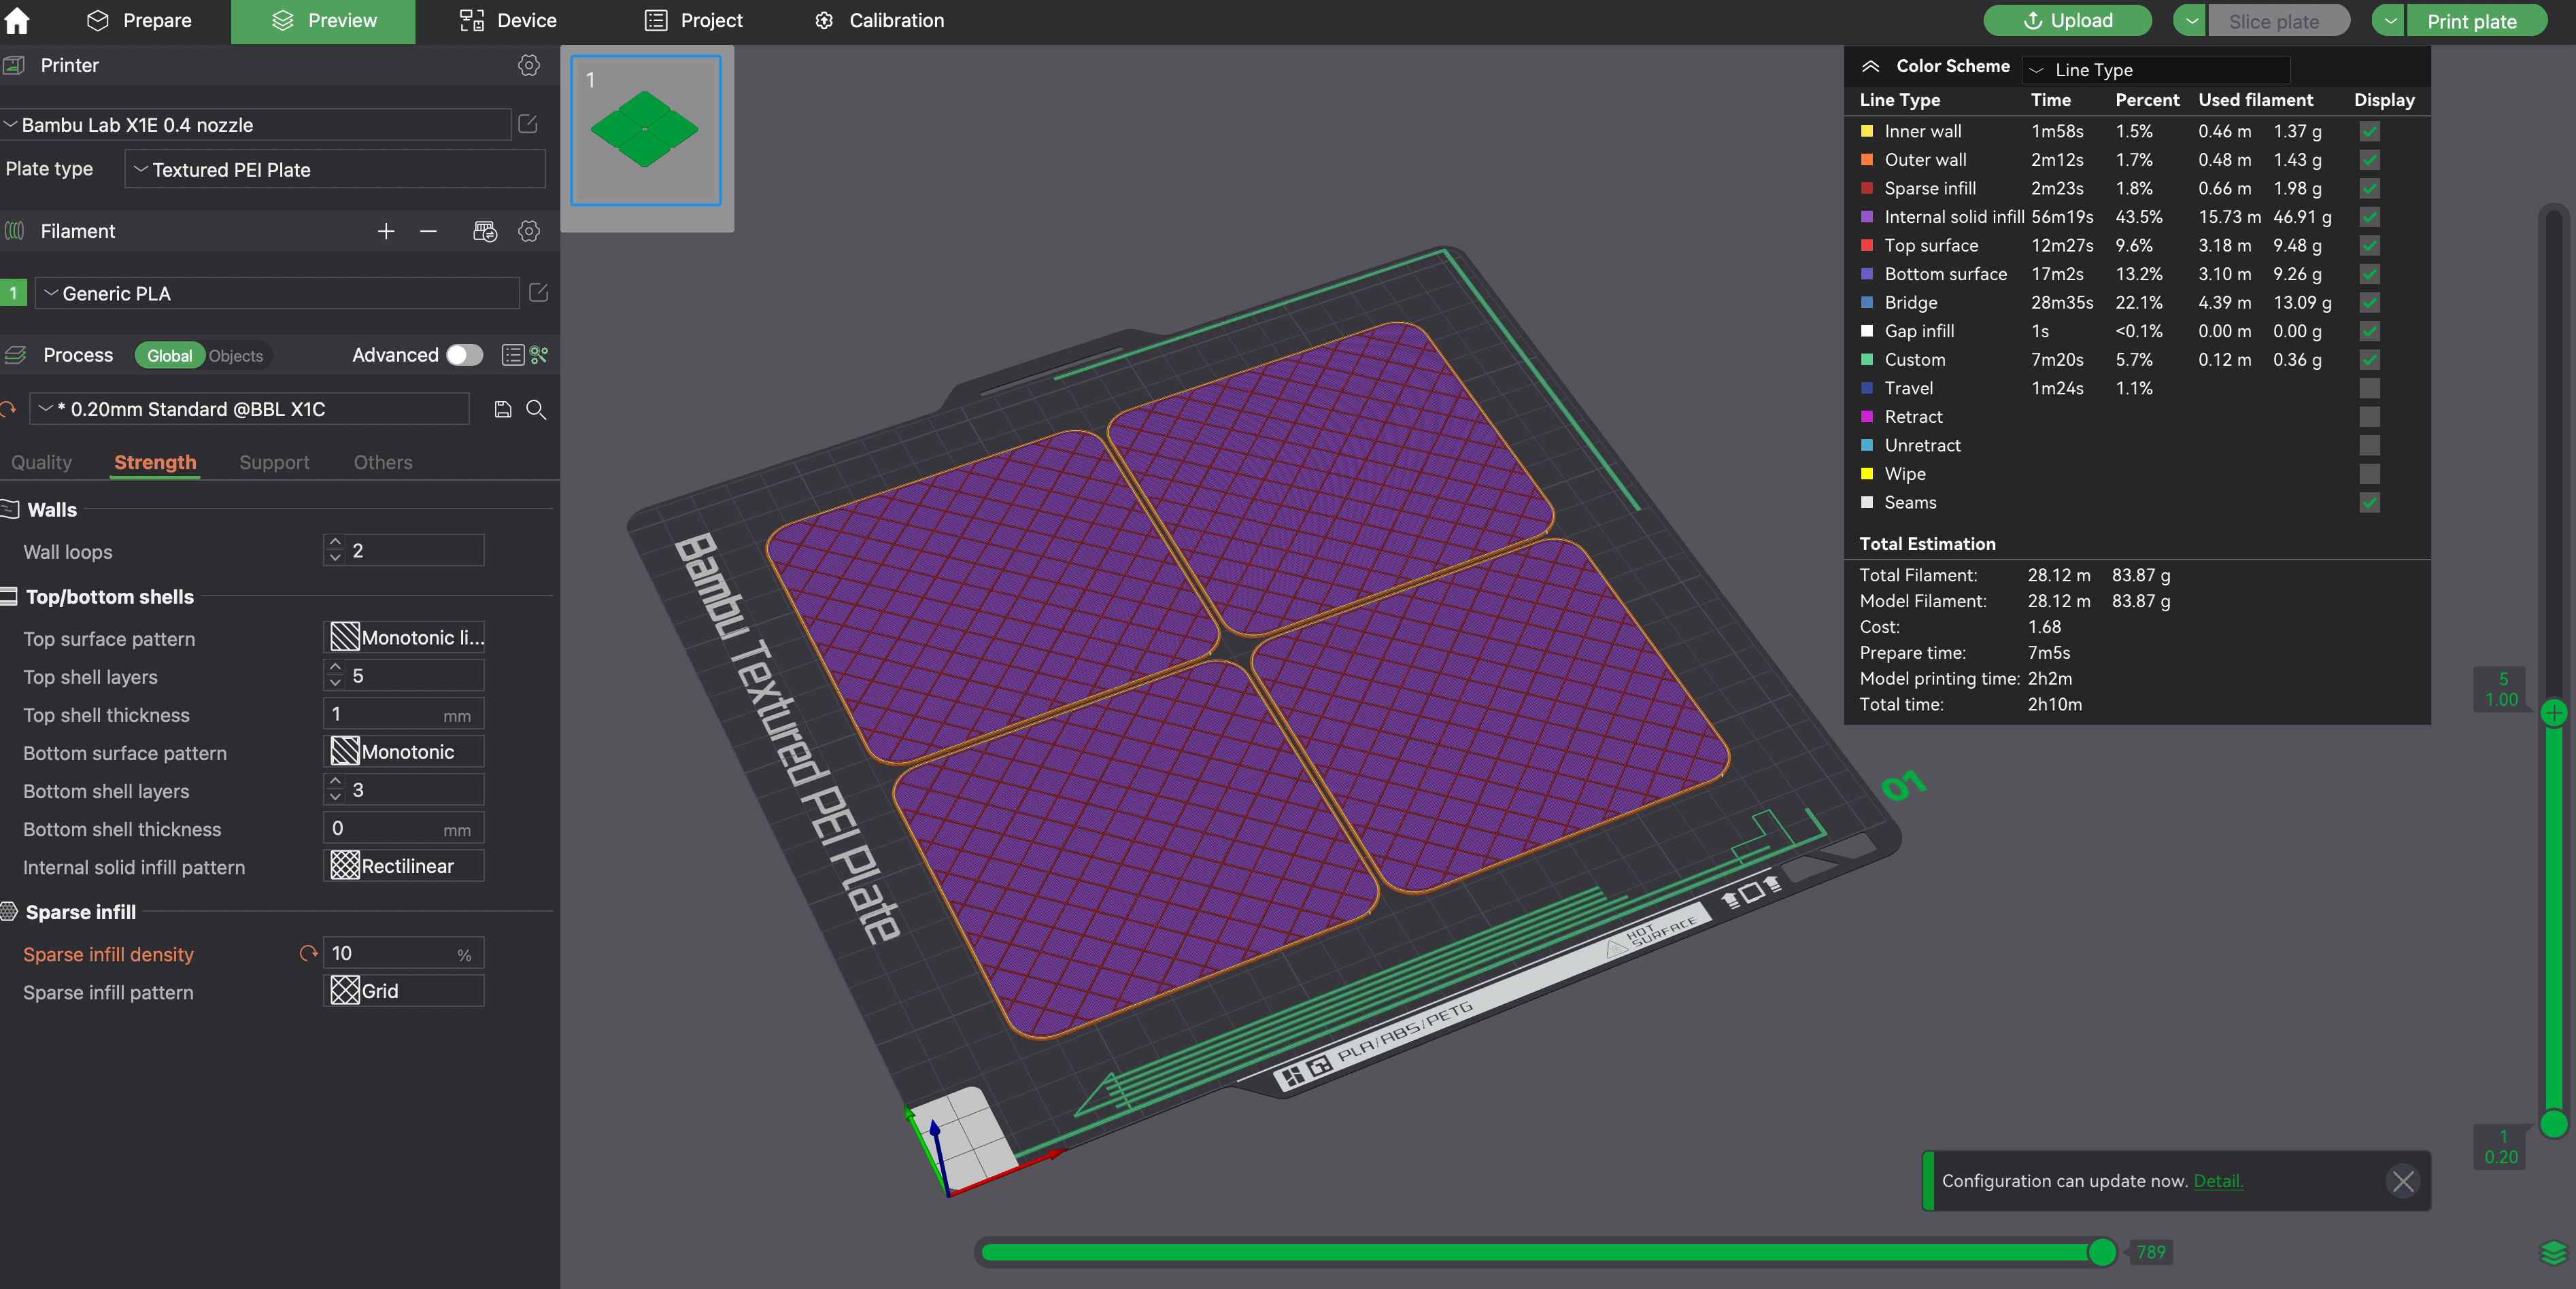Toggle the Advanced process settings switch

[x=463, y=355]
